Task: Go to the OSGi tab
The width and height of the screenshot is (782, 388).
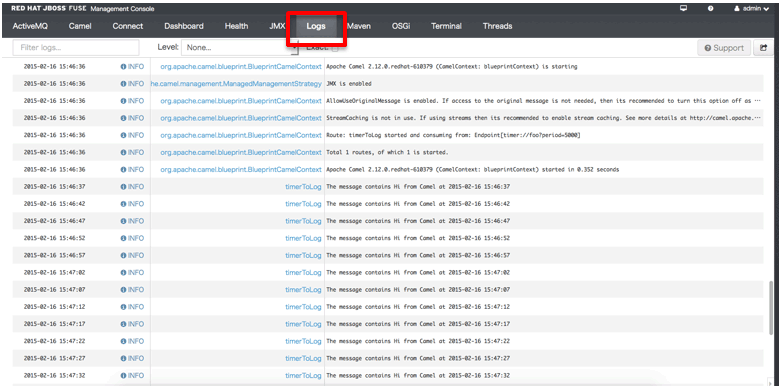Action: click(401, 26)
